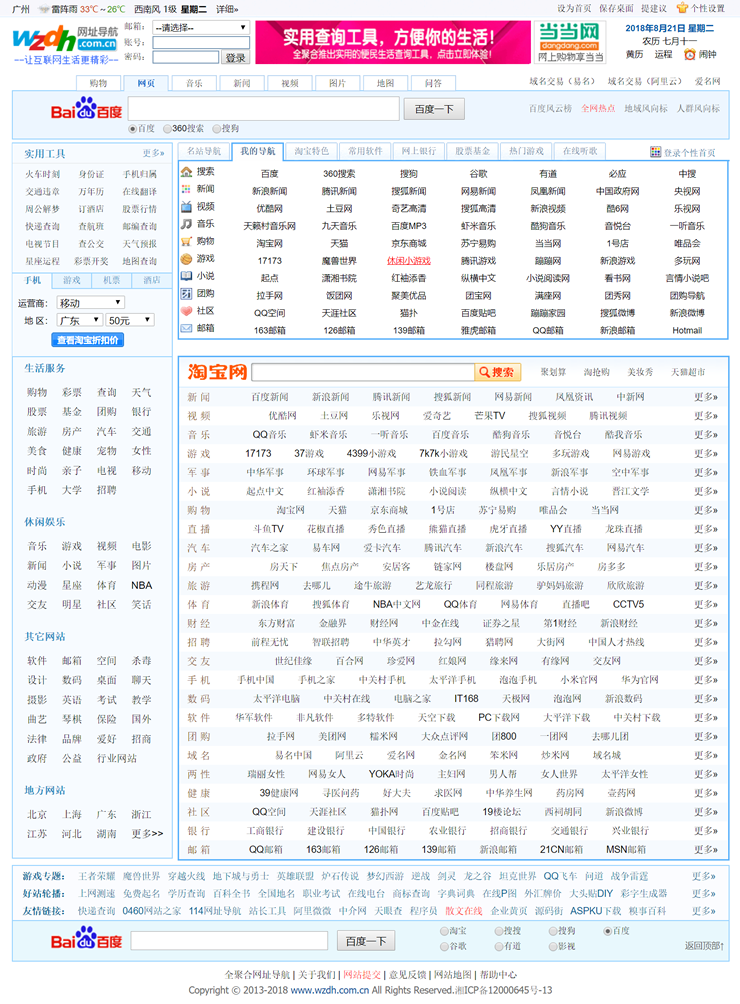Click the 邮箱 envelope icon in category column
Viewport: 740px width, 1004px height.
(x=186, y=328)
